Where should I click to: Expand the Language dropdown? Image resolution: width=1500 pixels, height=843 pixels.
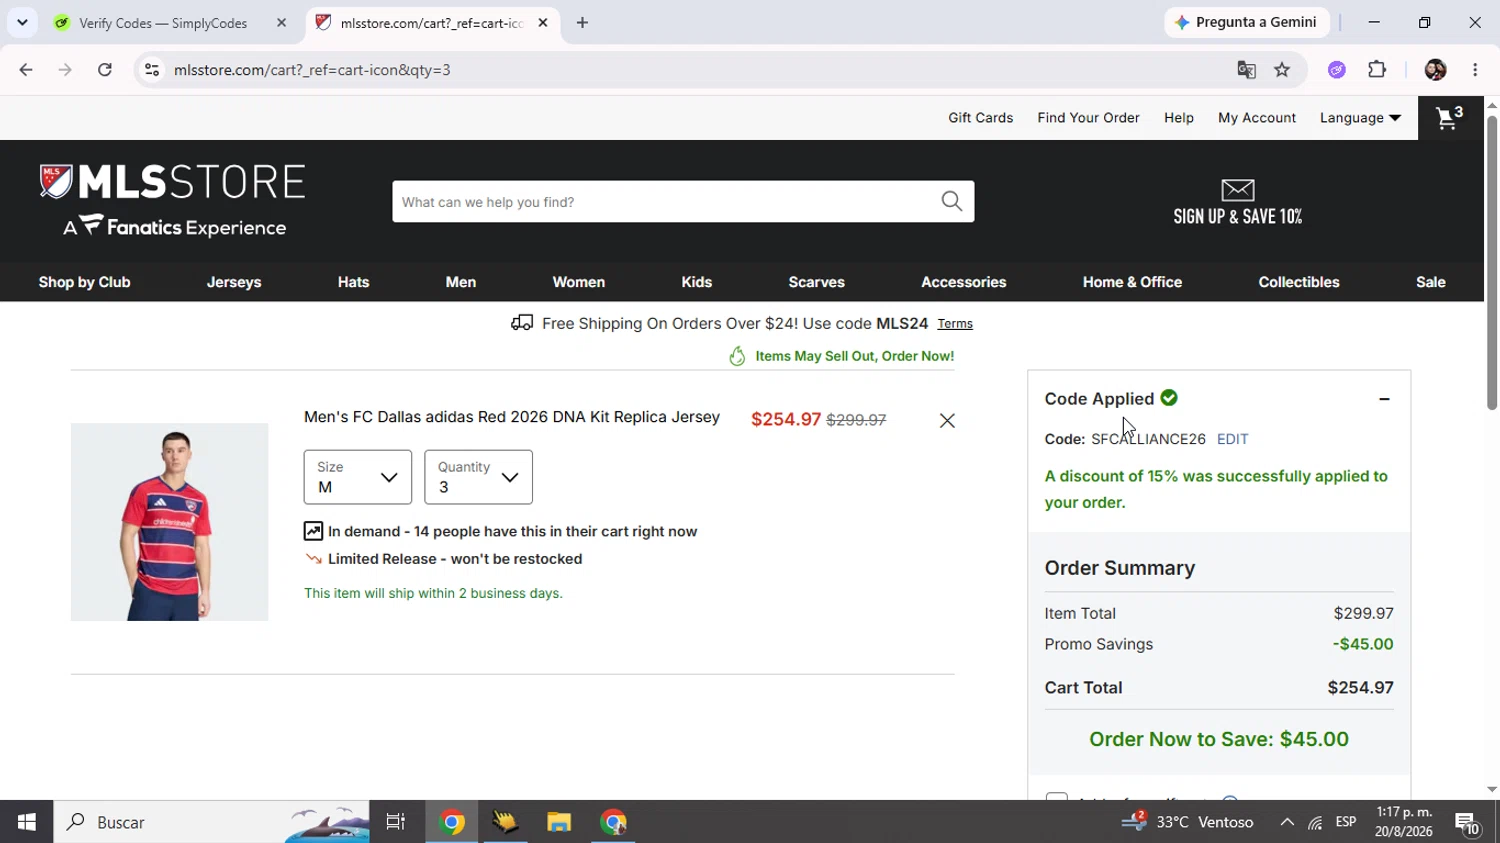tap(1360, 118)
